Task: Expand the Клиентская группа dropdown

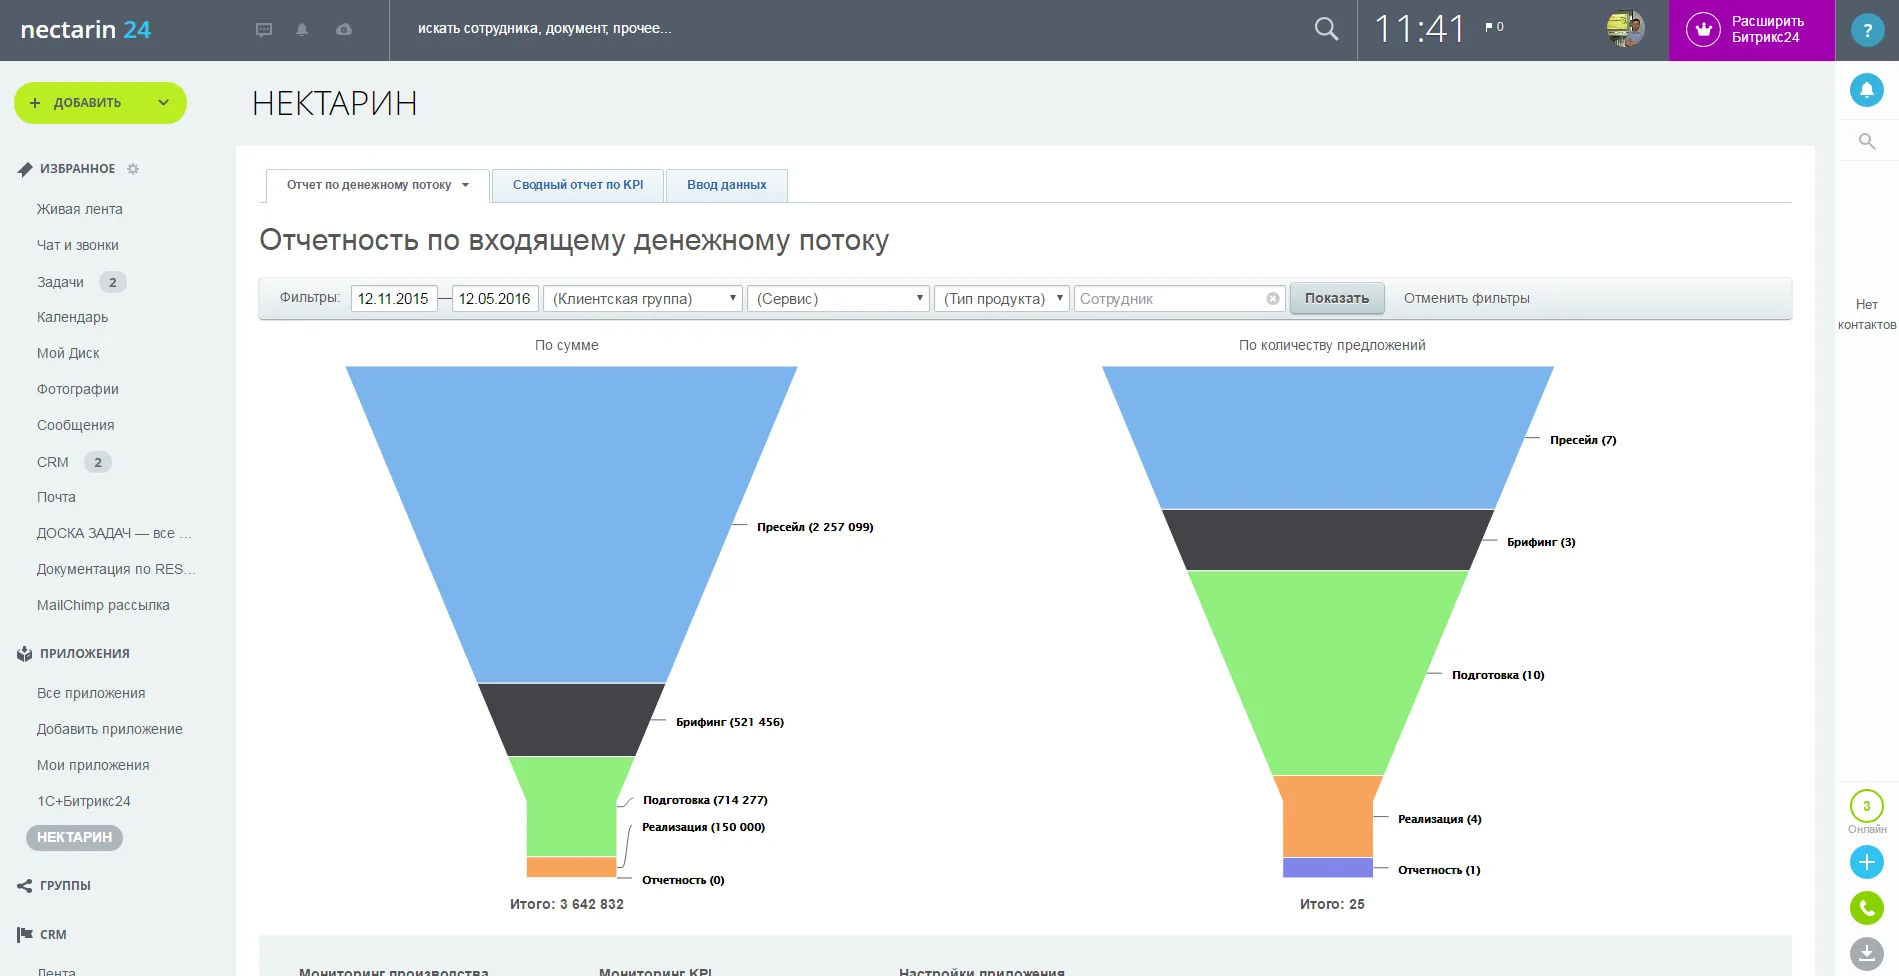Action: click(x=646, y=299)
